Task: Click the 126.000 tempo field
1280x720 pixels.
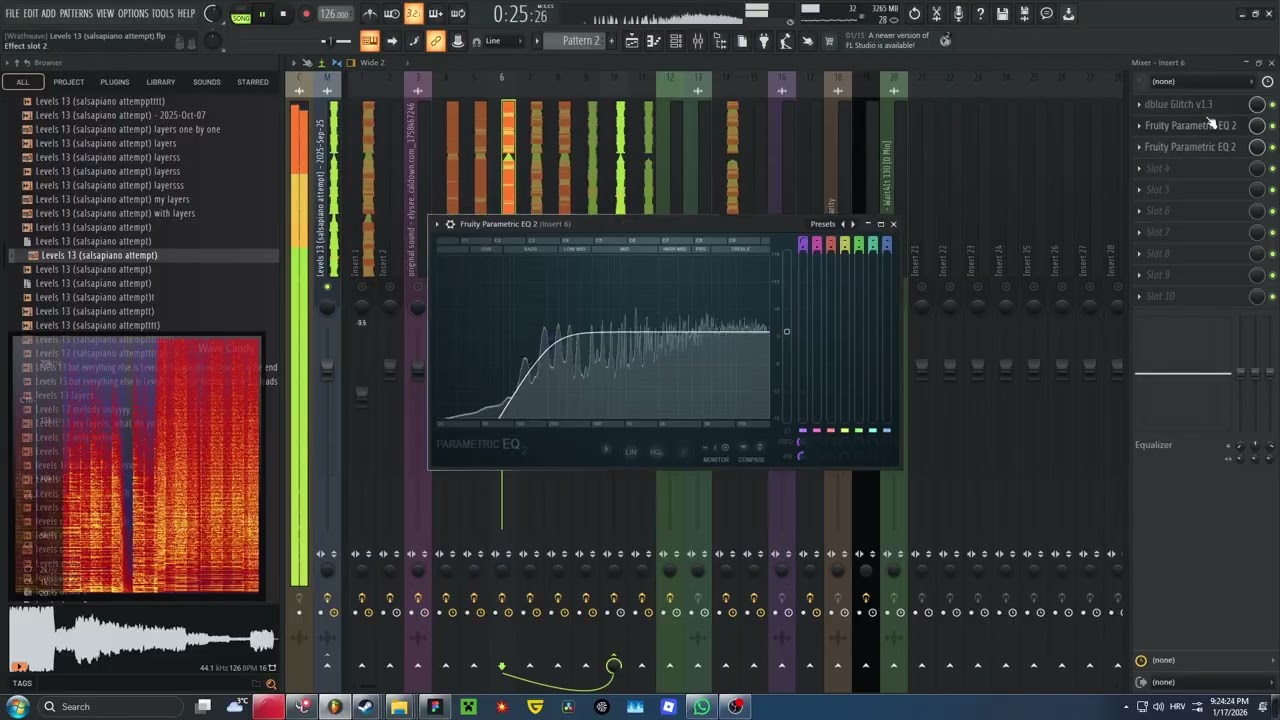Action: (335, 14)
